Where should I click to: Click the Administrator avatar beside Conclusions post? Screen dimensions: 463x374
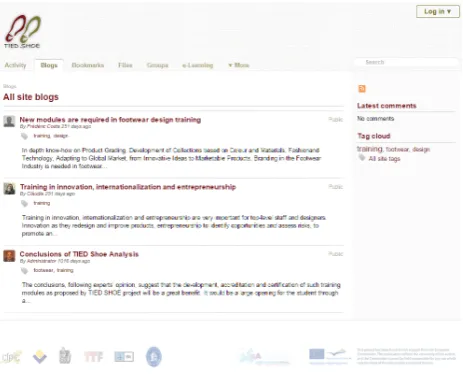click(9, 256)
